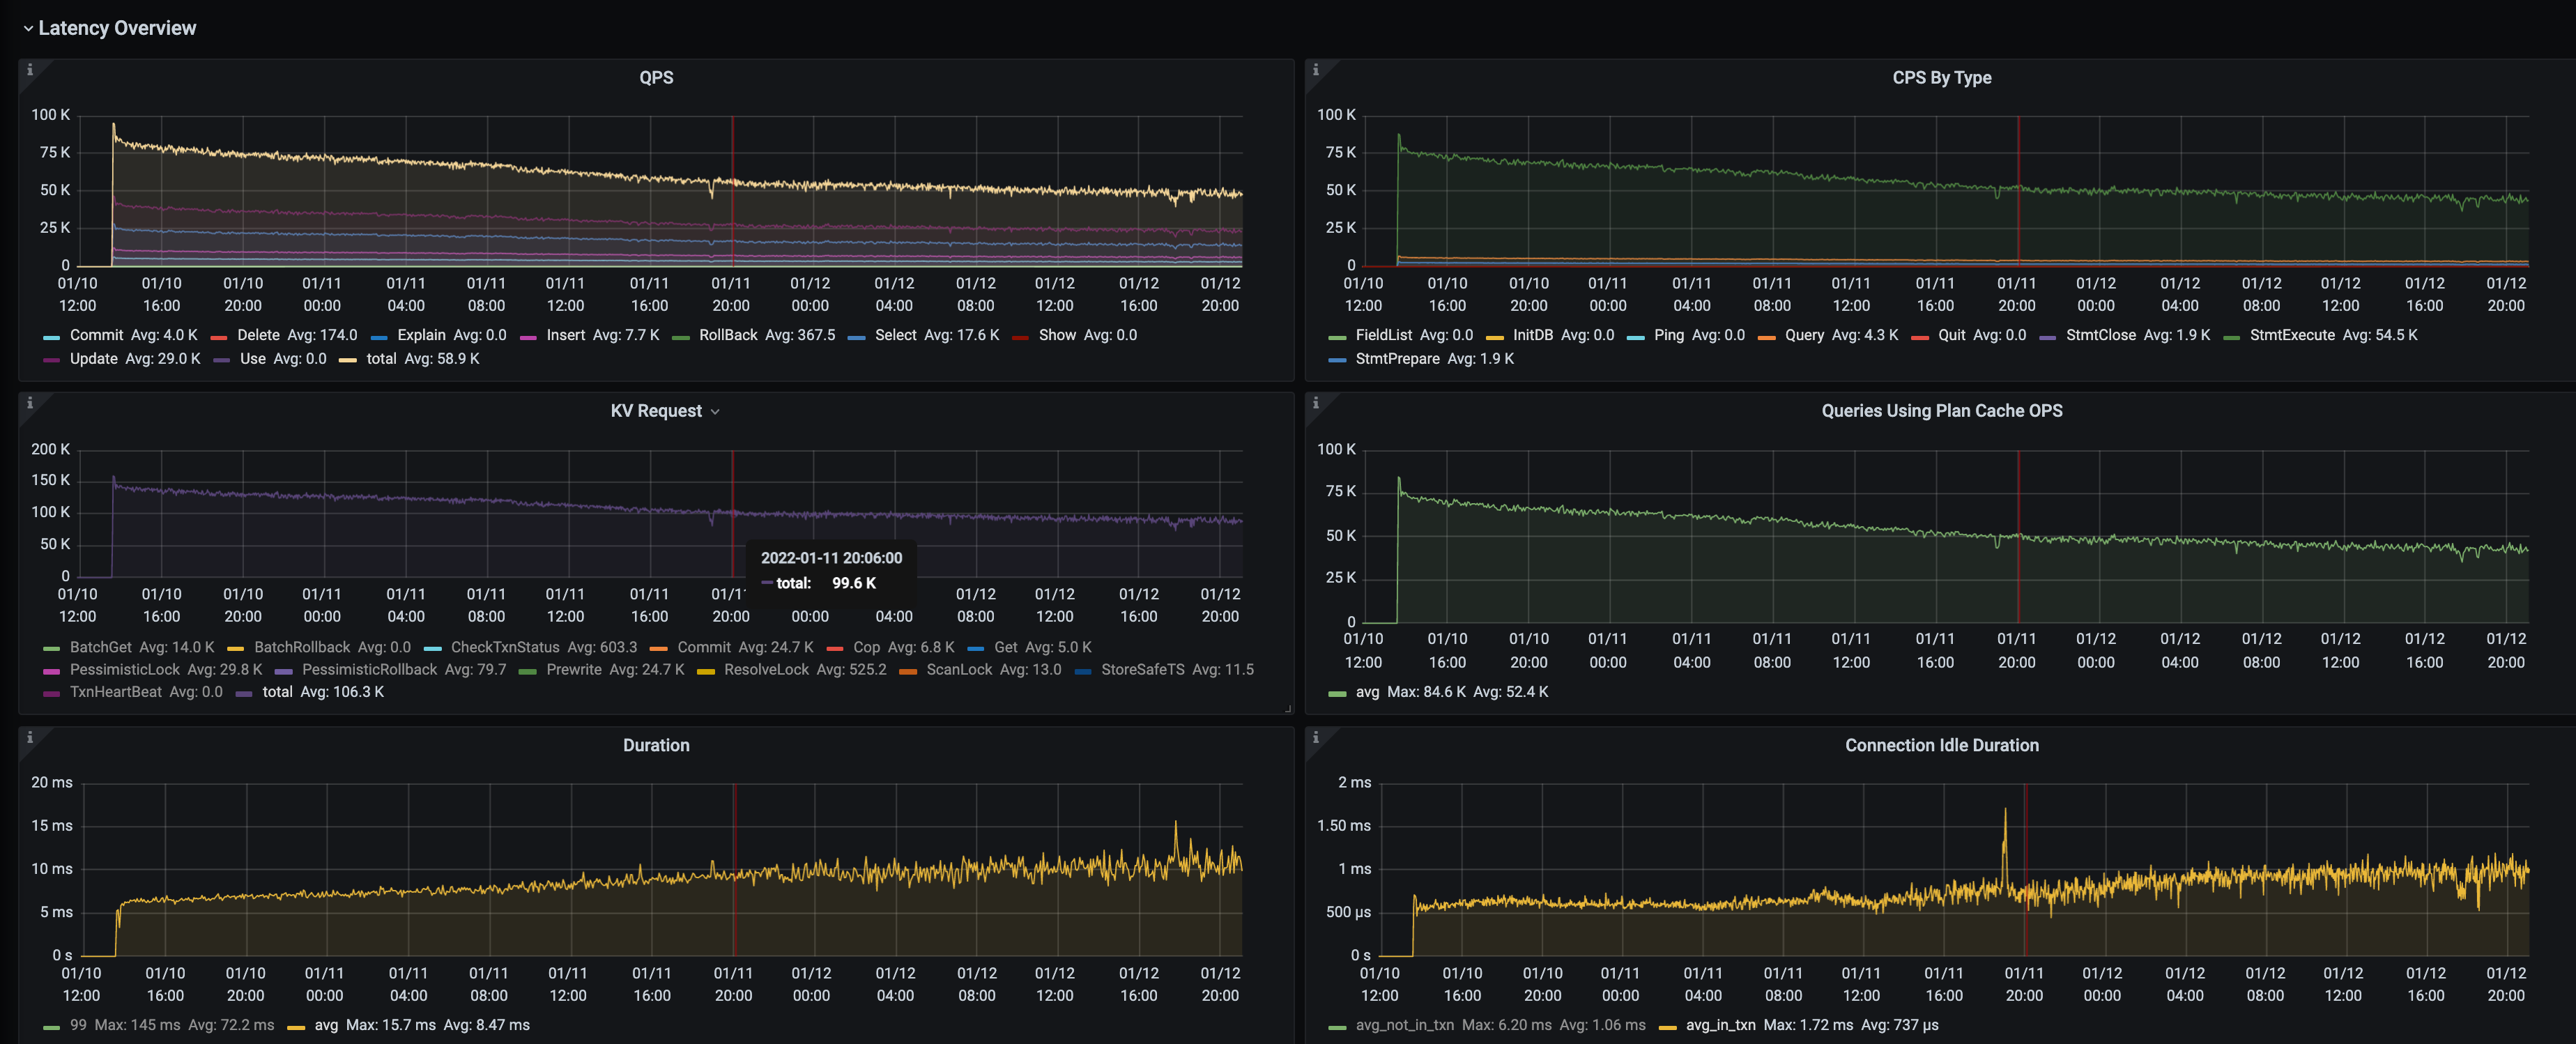2576x1044 pixels.
Task: Click the info icon on CPS By Type panel
Action: 1317,70
